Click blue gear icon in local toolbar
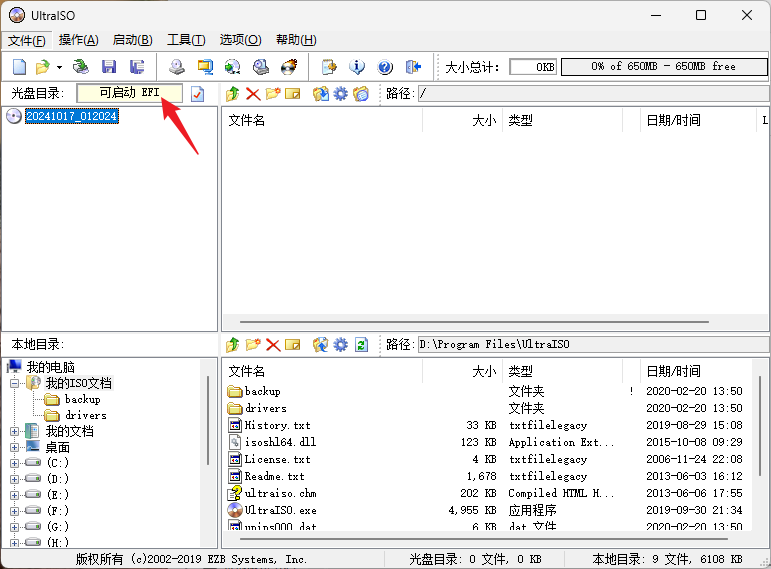Image resolution: width=771 pixels, height=569 pixels. (x=340, y=345)
